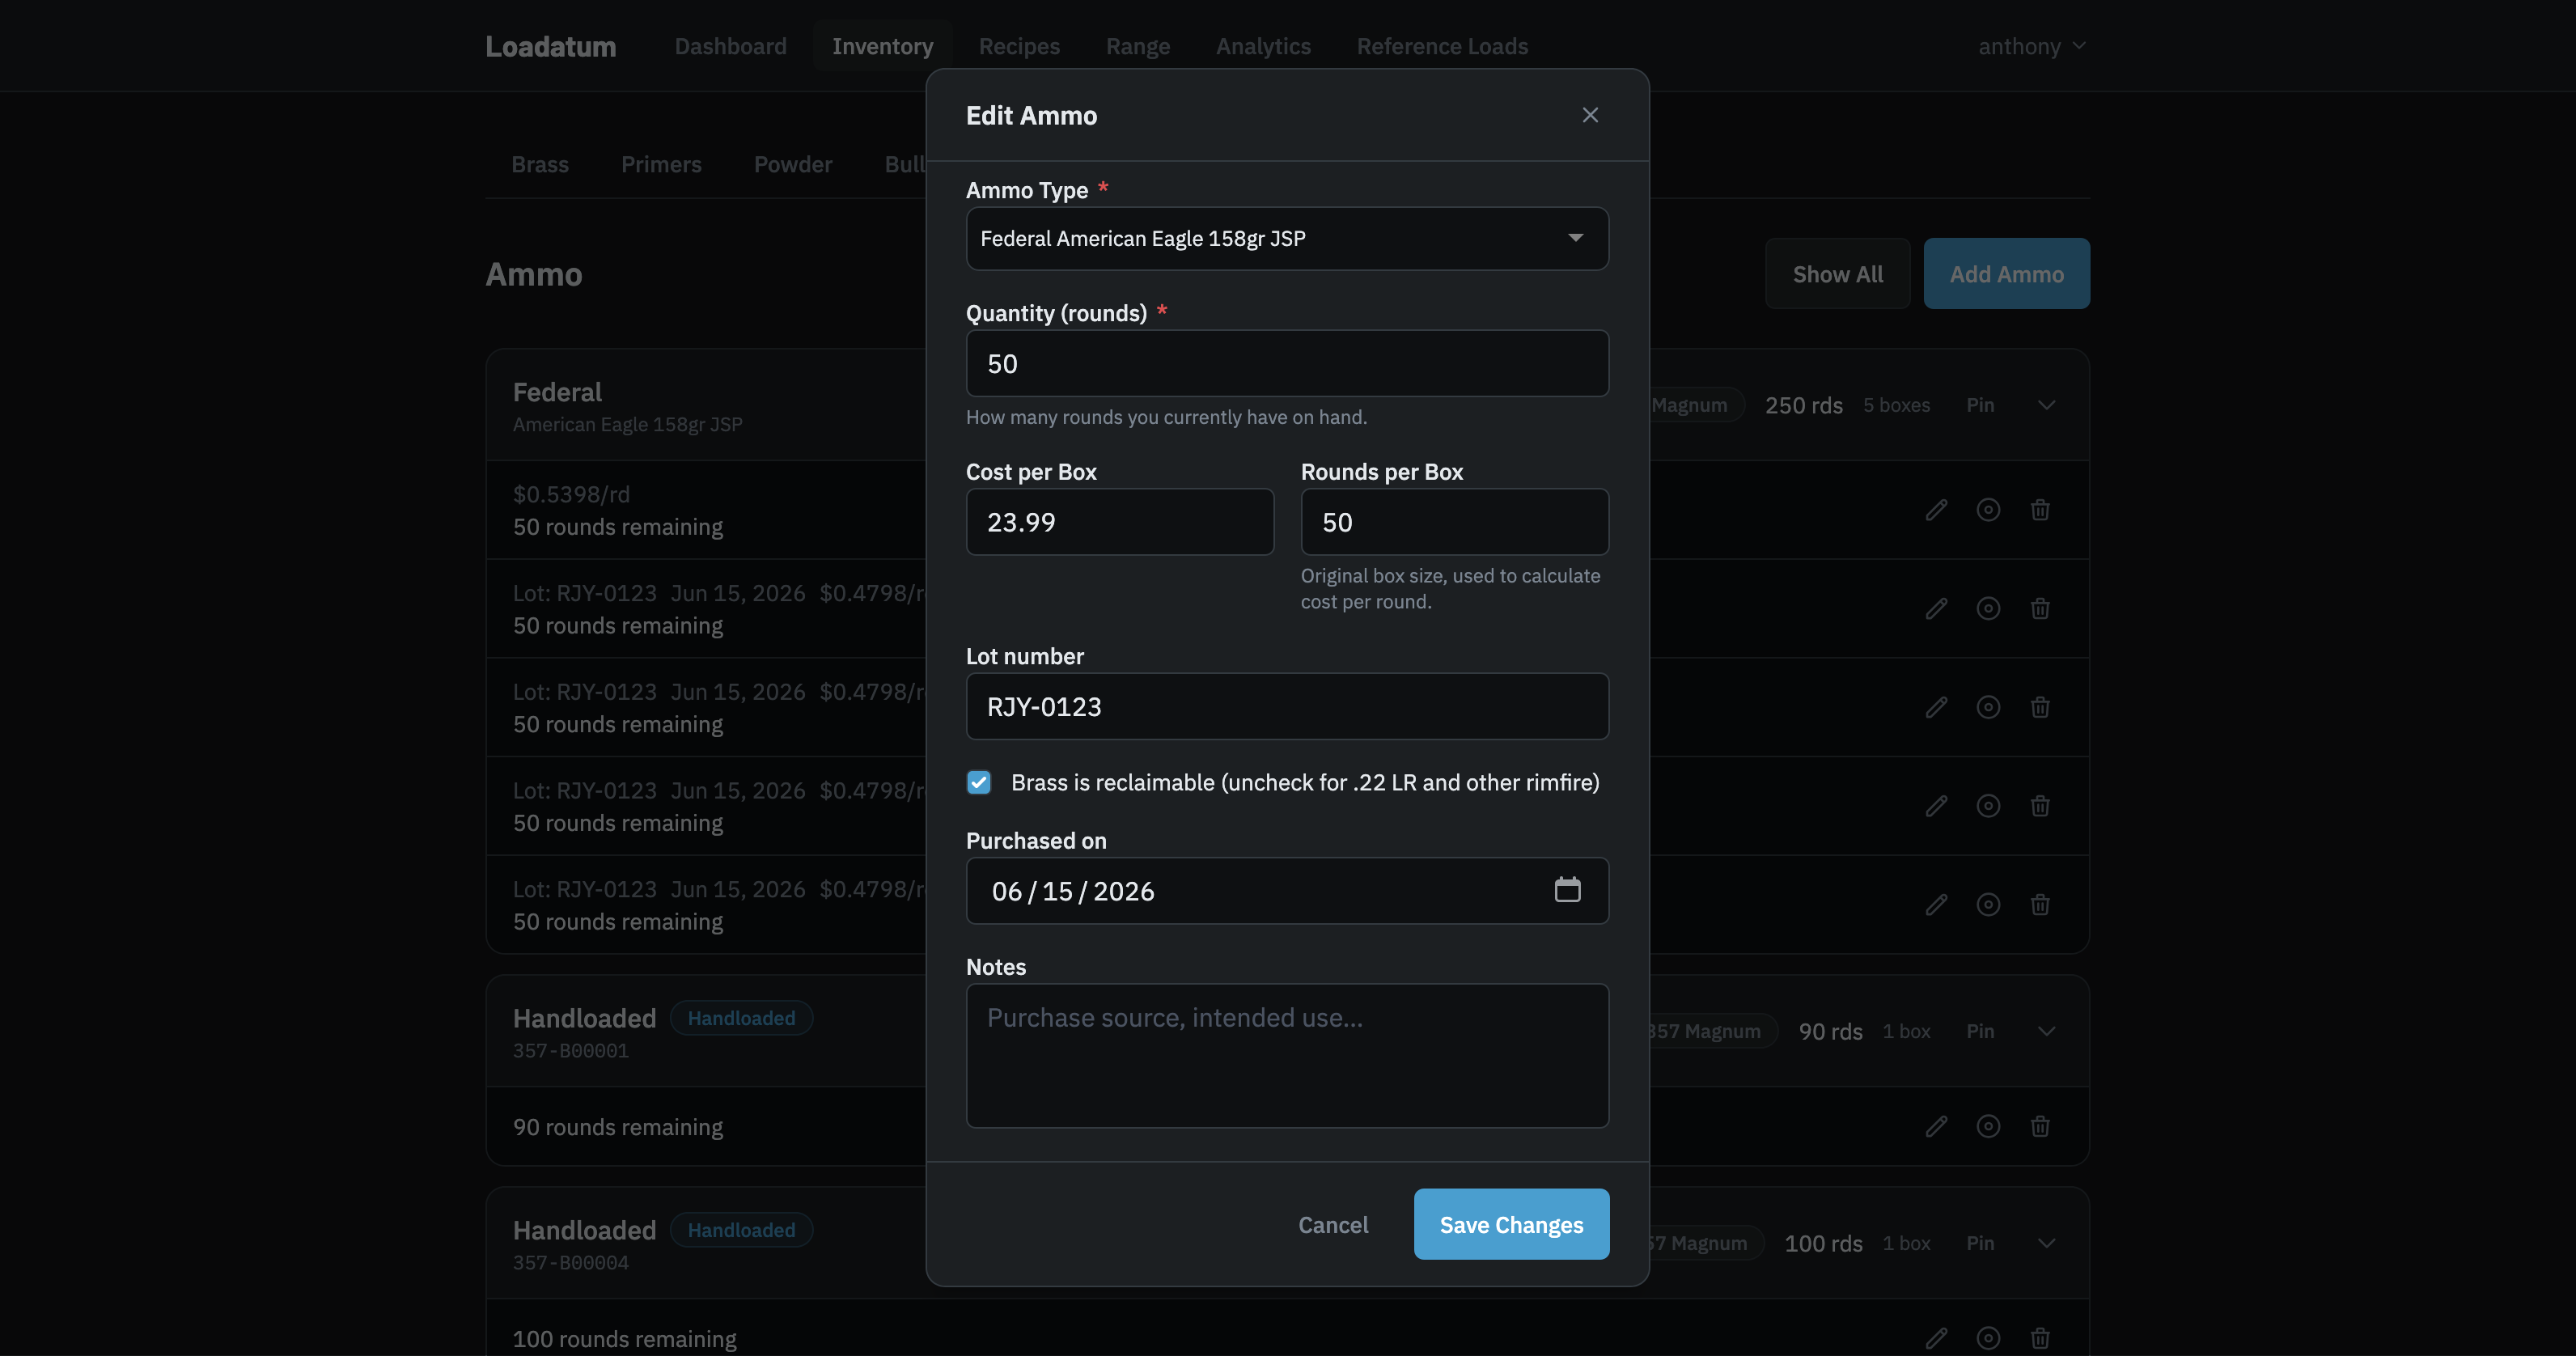Click target icon on second RJY-0123 row

coord(1988,708)
